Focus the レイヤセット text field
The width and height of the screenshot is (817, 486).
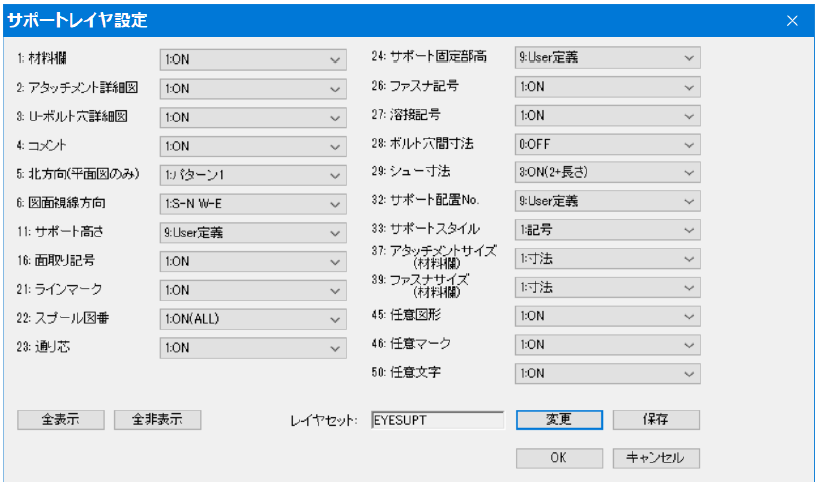[438, 420]
